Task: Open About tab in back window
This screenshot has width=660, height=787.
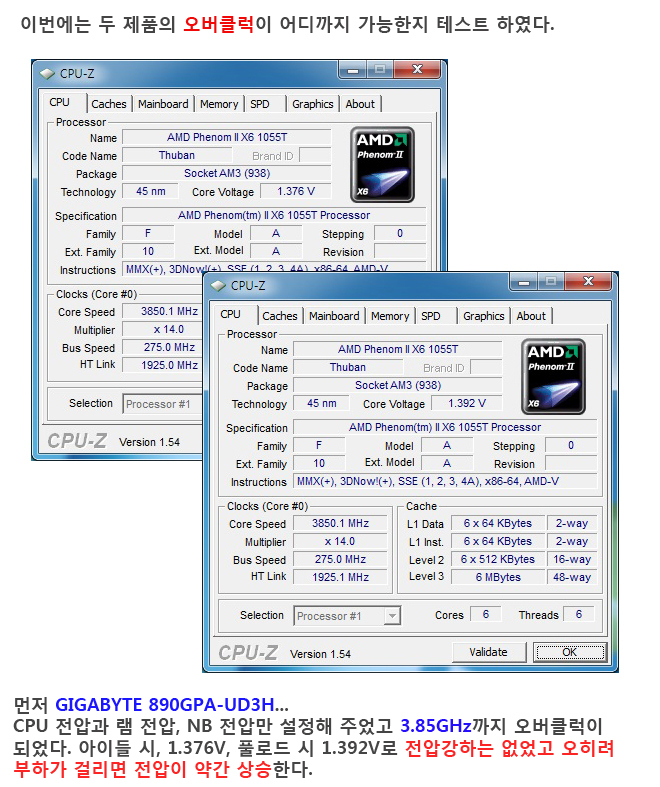Action: pyautogui.click(x=360, y=104)
